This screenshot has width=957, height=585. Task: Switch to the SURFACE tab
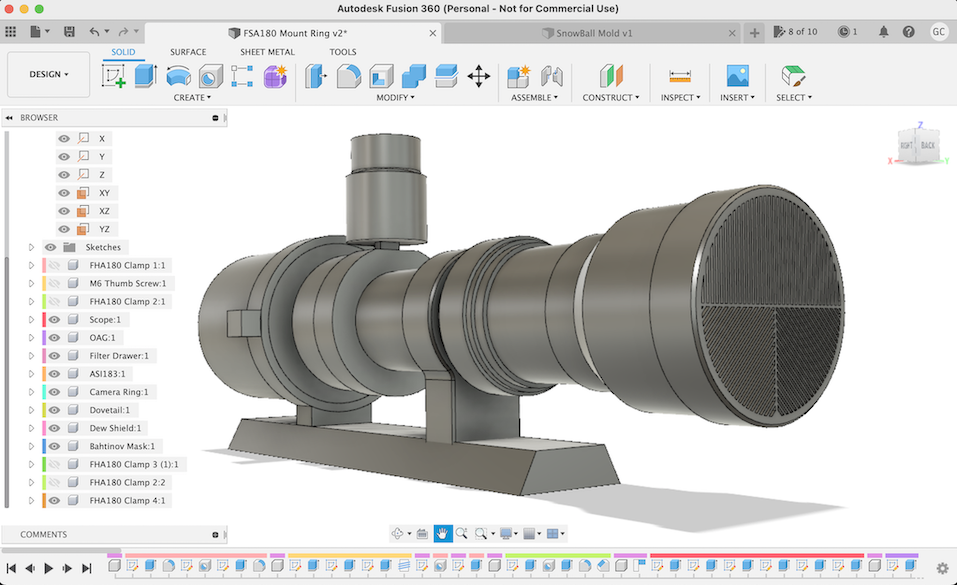187,52
